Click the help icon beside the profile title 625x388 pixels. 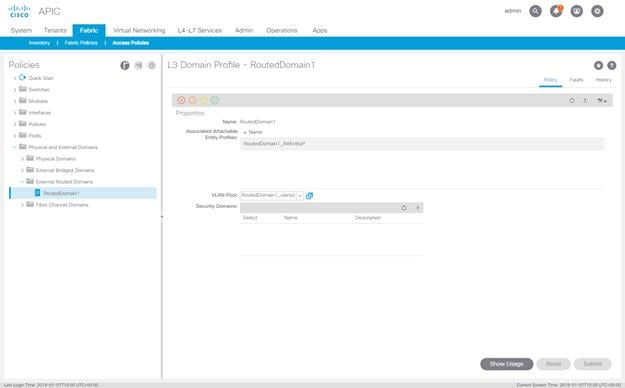(611, 65)
